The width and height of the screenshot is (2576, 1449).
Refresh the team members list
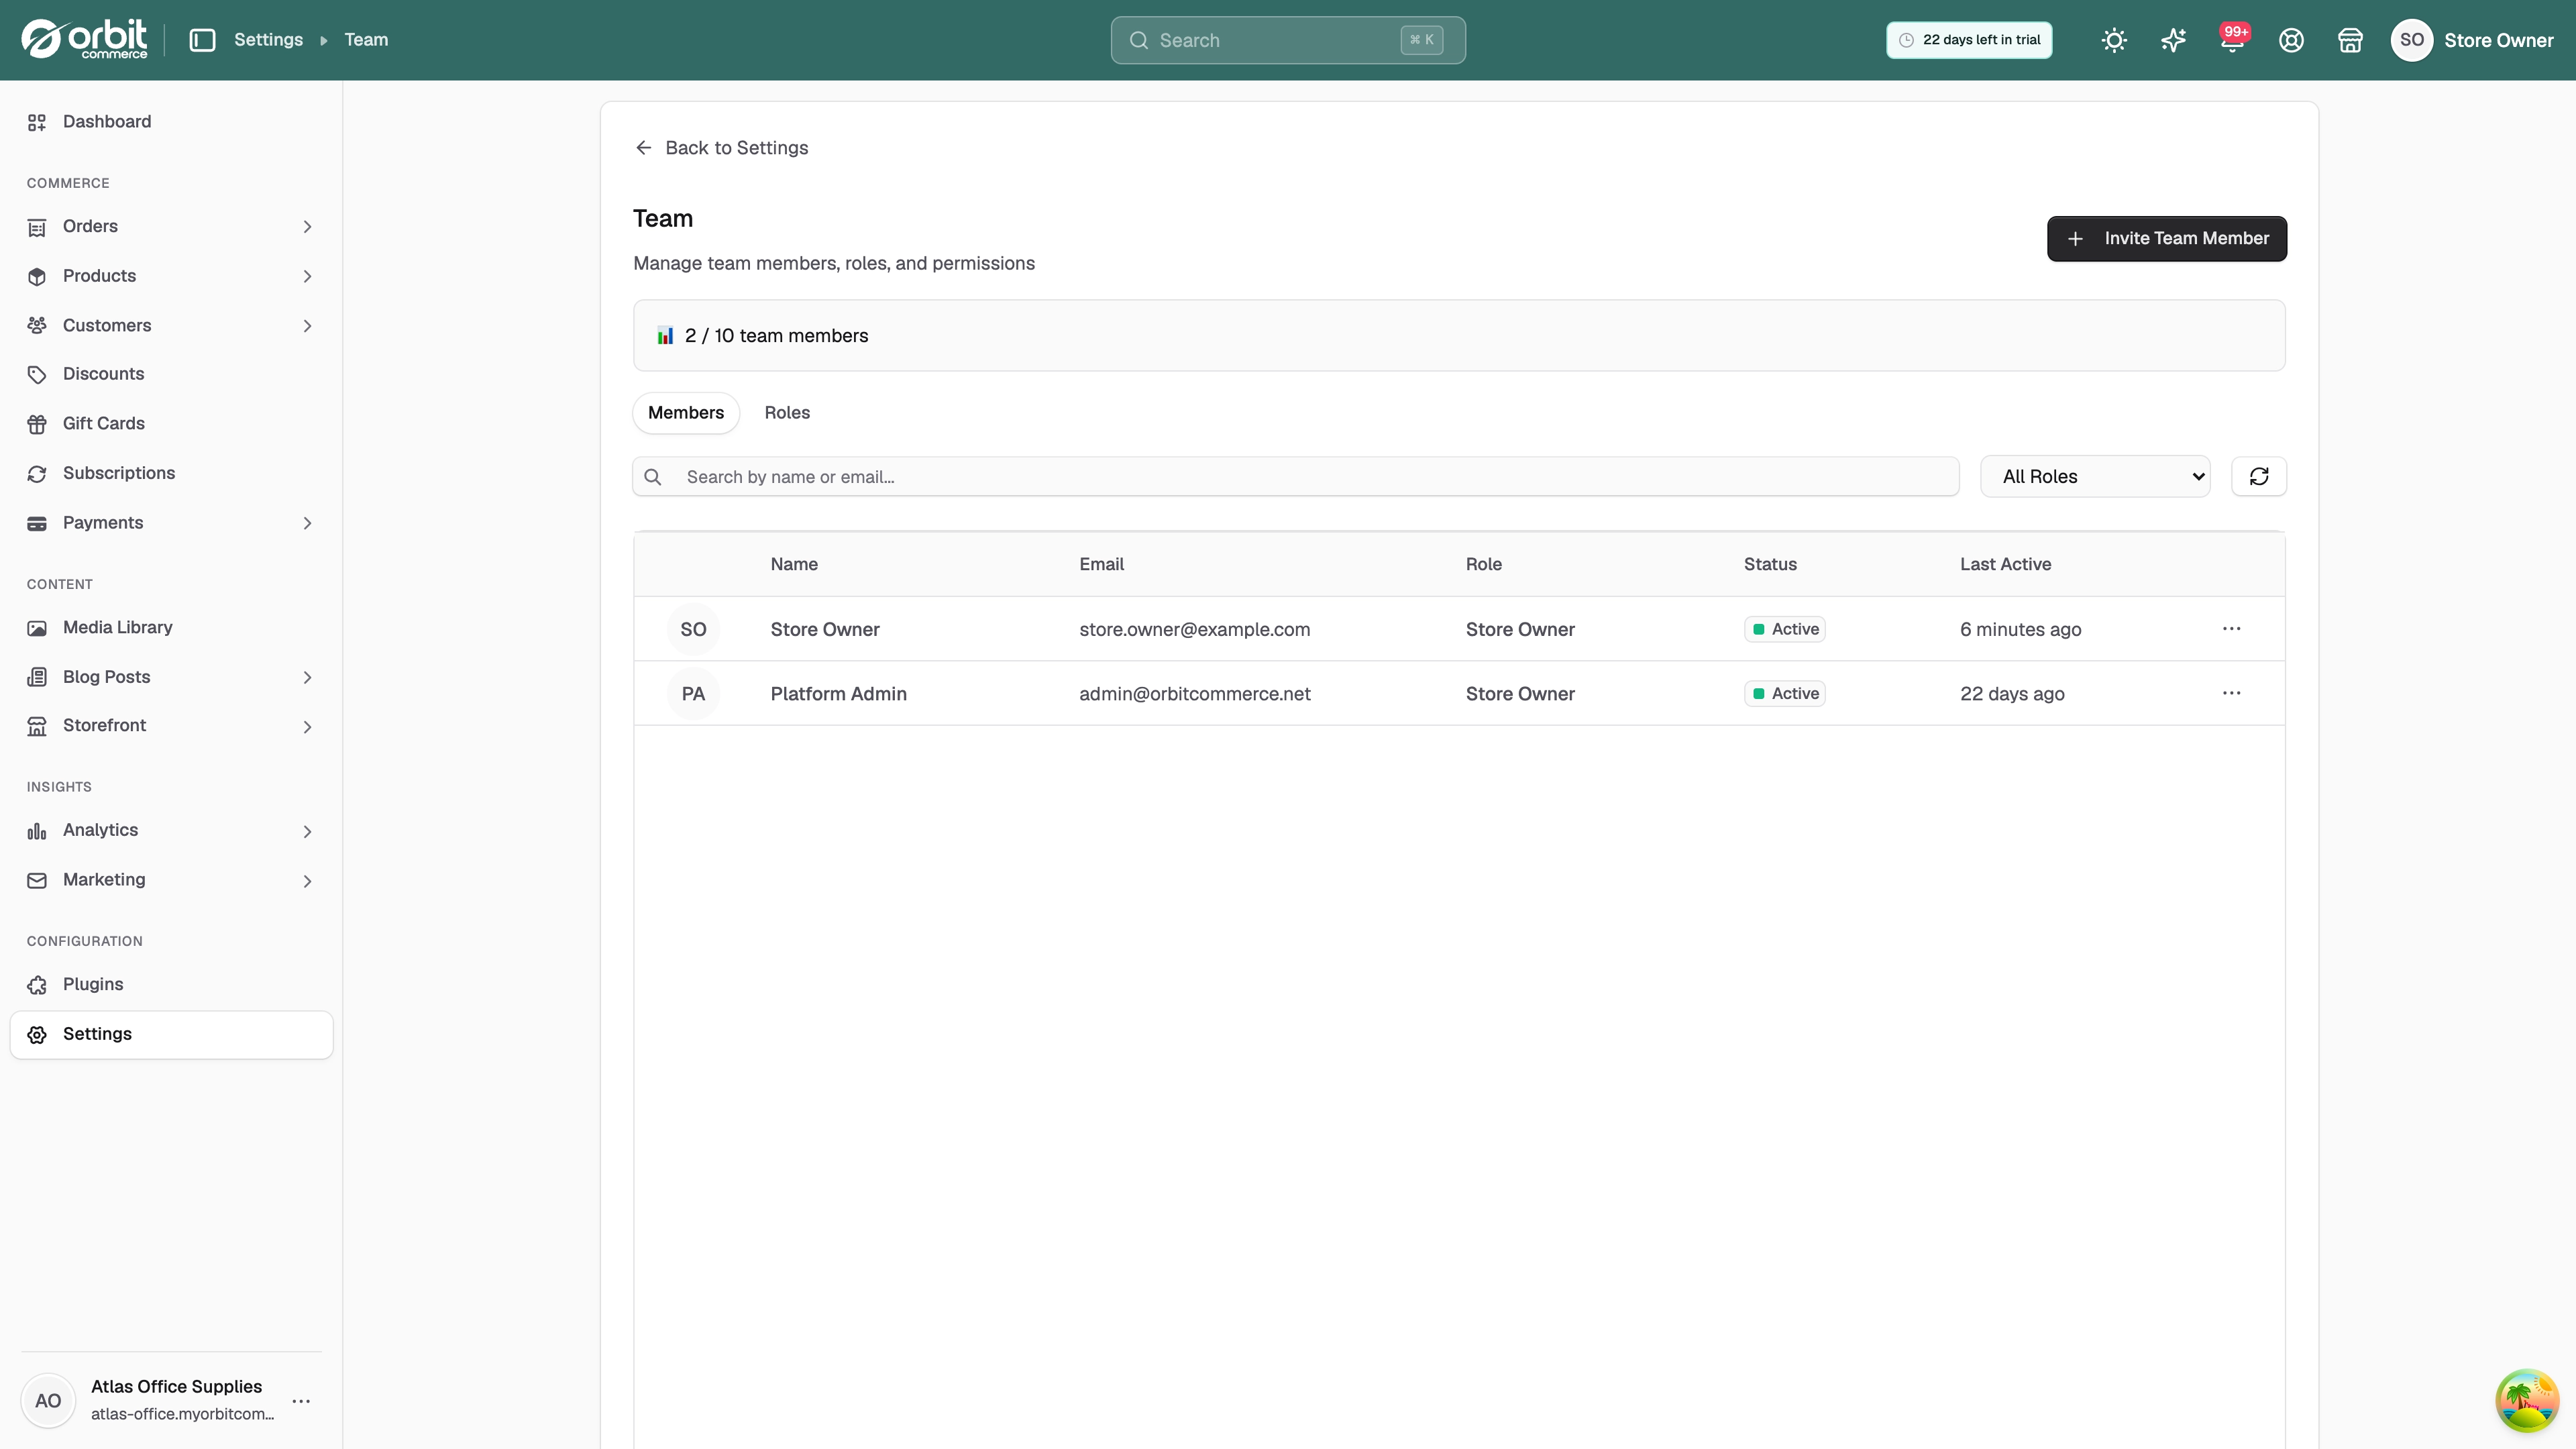[2258, 476]
